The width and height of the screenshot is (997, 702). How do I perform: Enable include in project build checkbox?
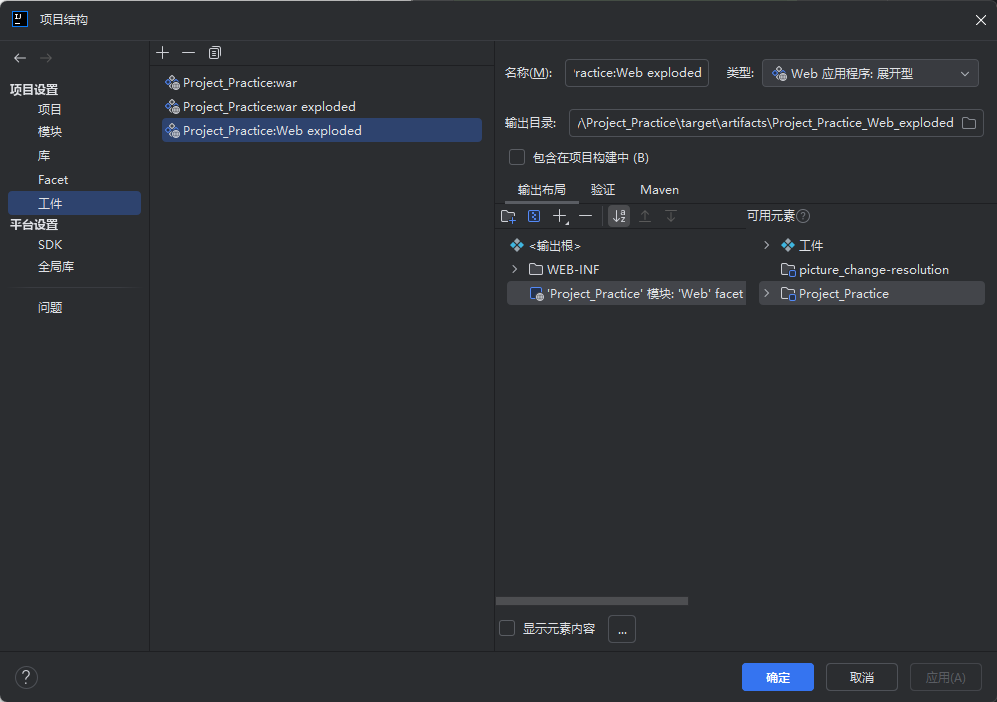pyautogui.click(x=517, y=157)
